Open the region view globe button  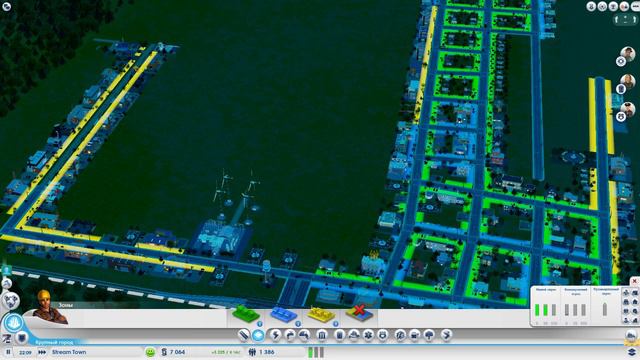(11, 301)
